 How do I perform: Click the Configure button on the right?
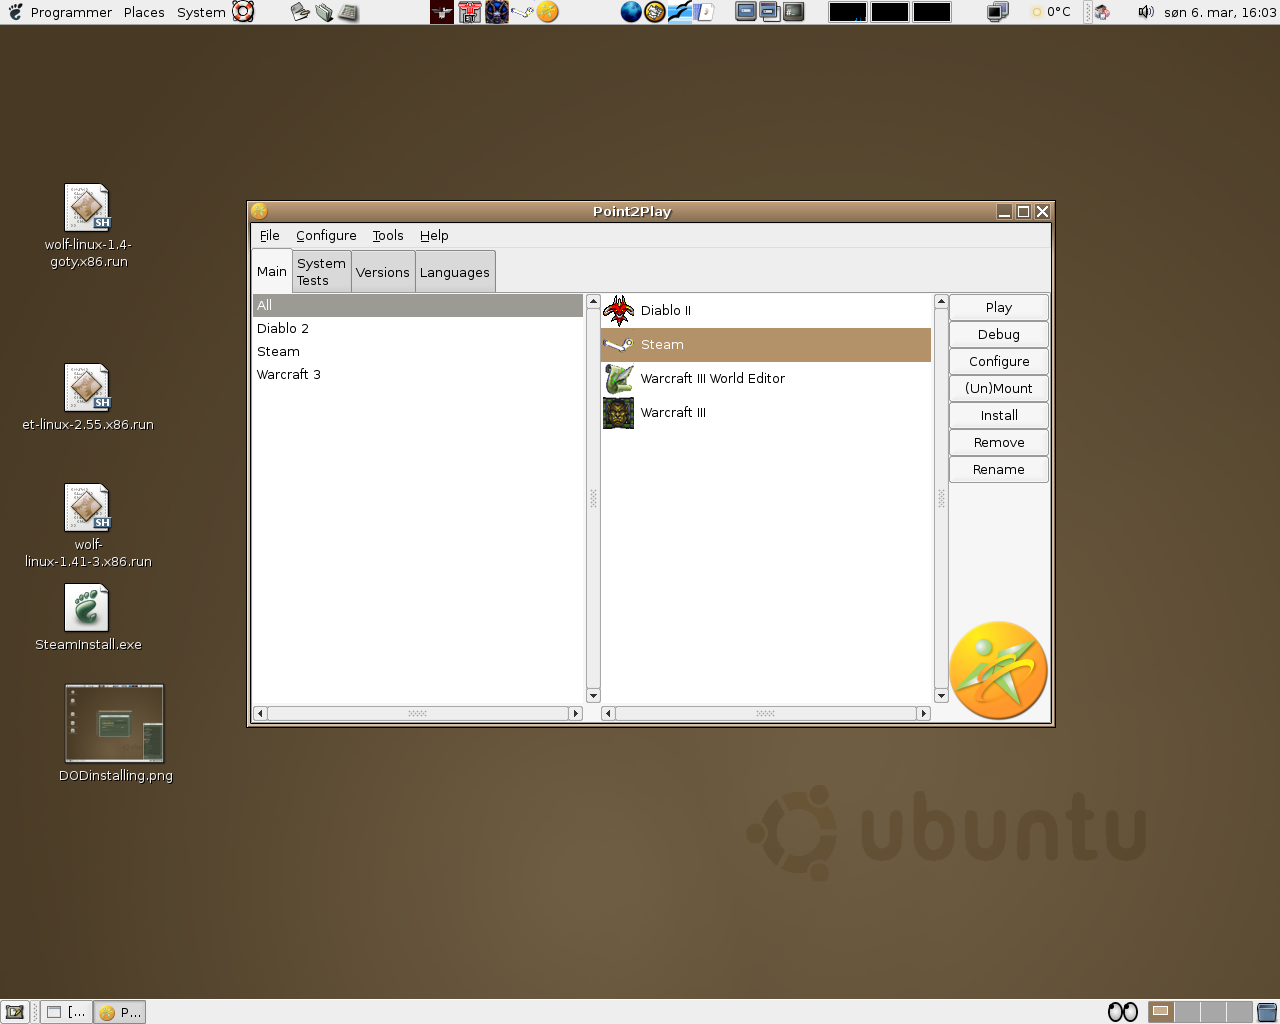click(x=999, y=361)
